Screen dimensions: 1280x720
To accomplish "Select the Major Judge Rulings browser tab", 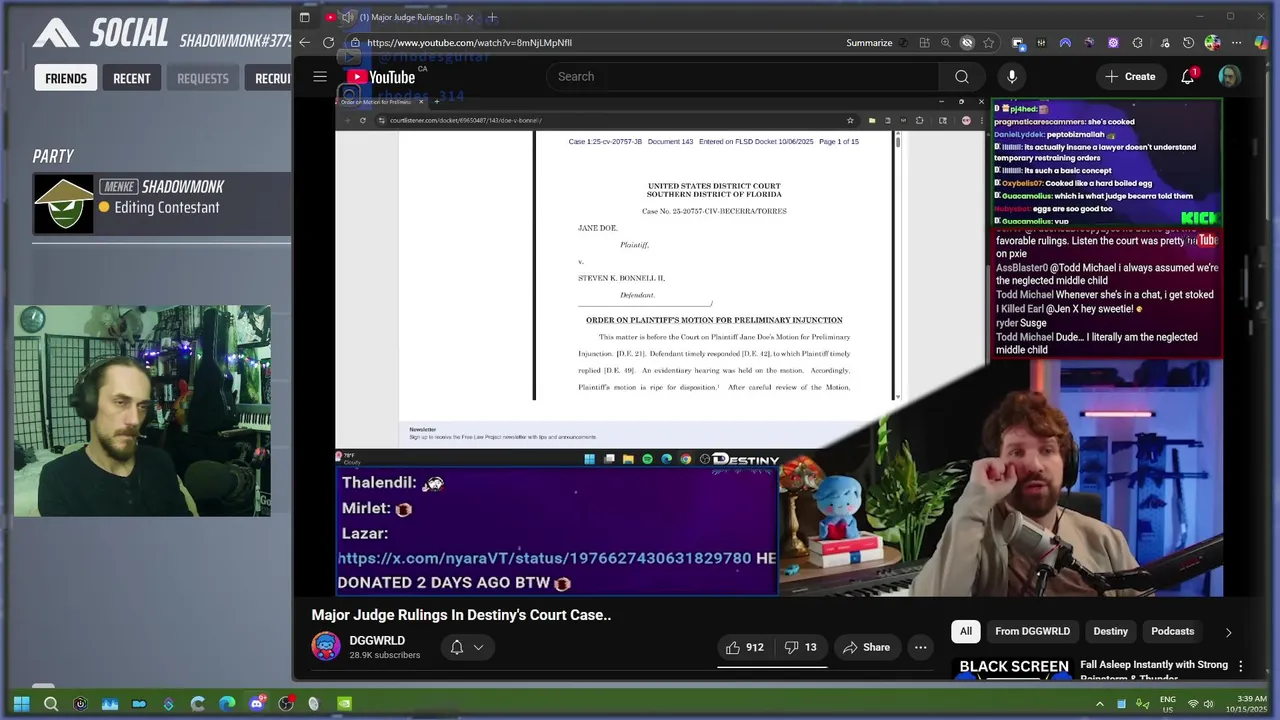I will click(x=400, y=17).
